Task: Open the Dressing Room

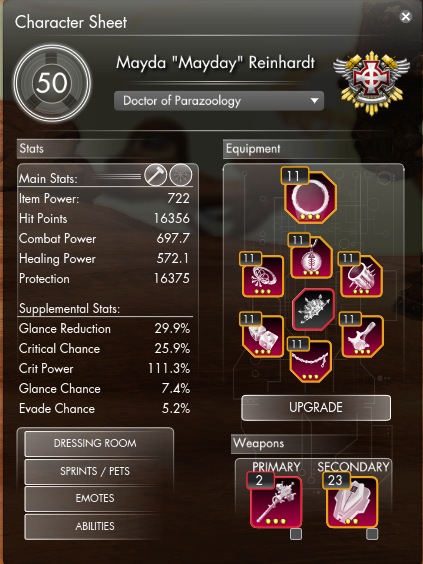Action: (x=95, y=443)
